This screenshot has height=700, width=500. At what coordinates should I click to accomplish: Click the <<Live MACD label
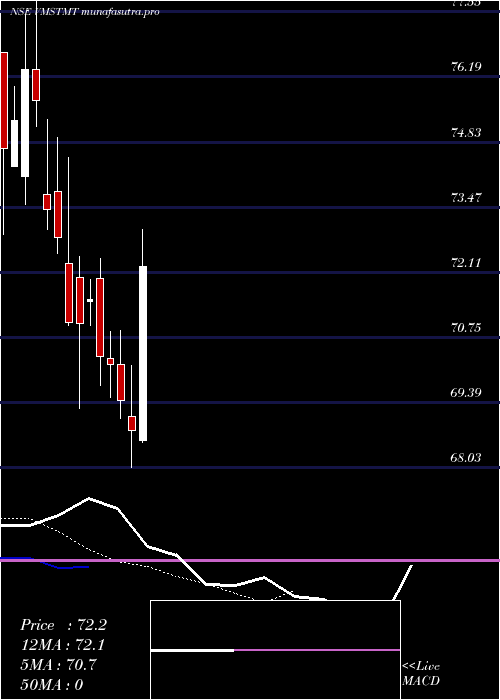point(421,674)
